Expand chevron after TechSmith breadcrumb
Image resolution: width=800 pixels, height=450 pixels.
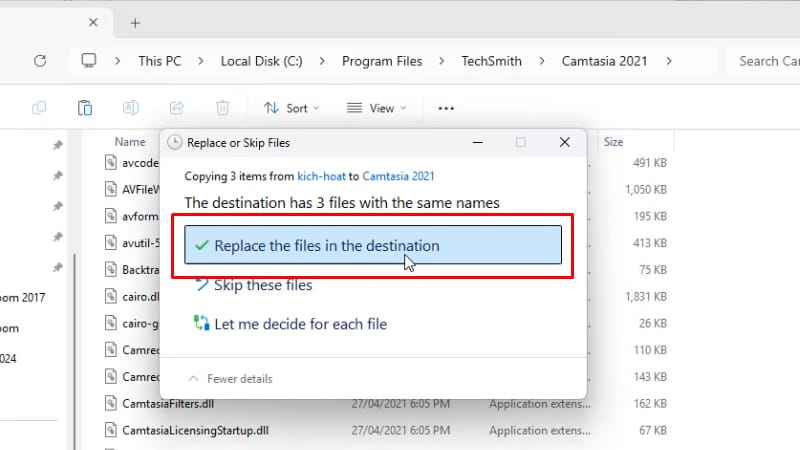(542, 61)
